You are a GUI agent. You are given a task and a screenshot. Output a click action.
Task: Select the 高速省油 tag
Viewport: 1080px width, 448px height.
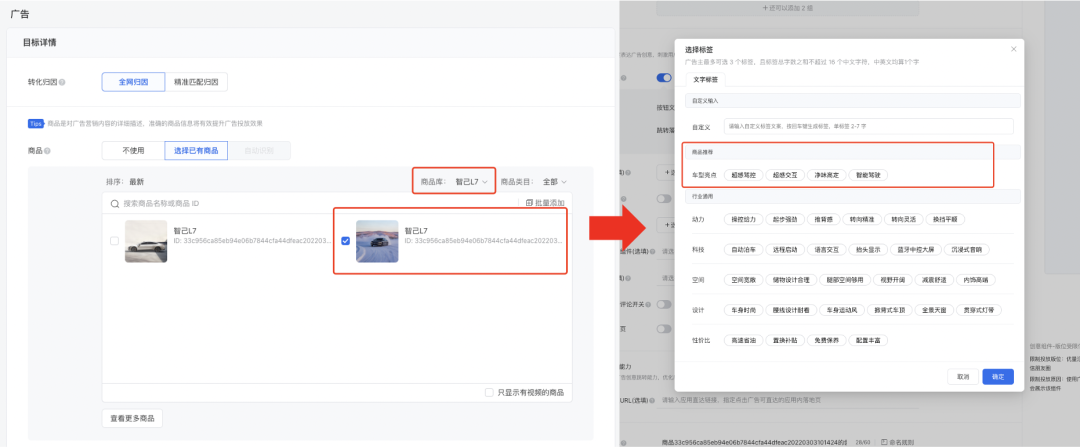(x=745, y=340)
